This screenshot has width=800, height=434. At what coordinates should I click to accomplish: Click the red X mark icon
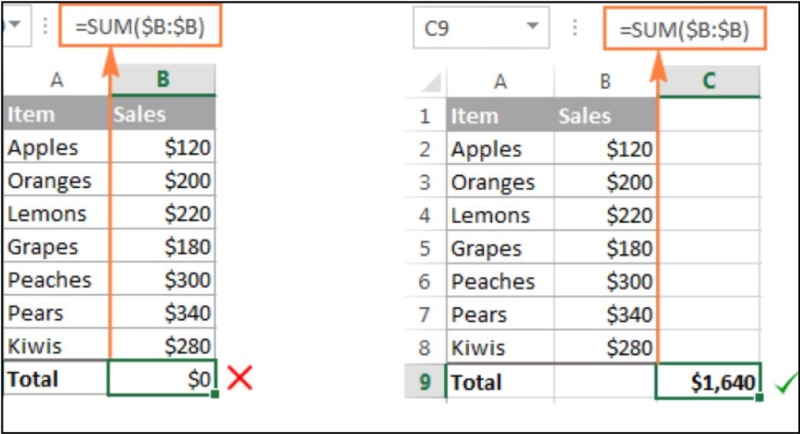[238, 378]
